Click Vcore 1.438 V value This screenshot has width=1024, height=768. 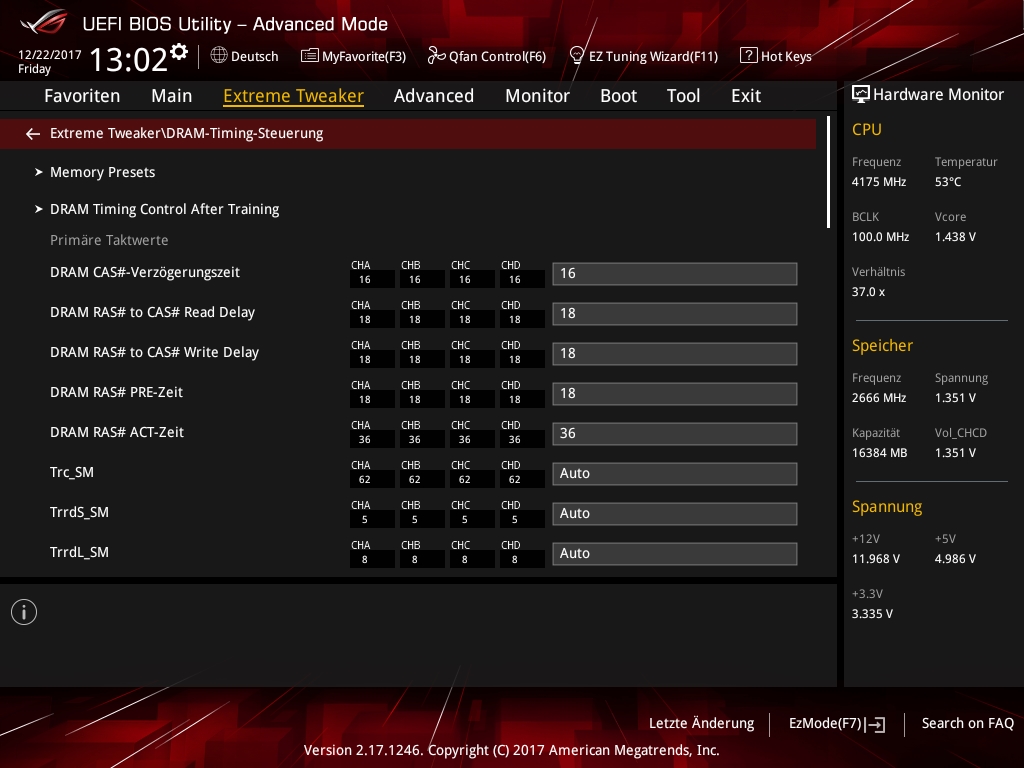pyautogui.click(x=955, y=237)
